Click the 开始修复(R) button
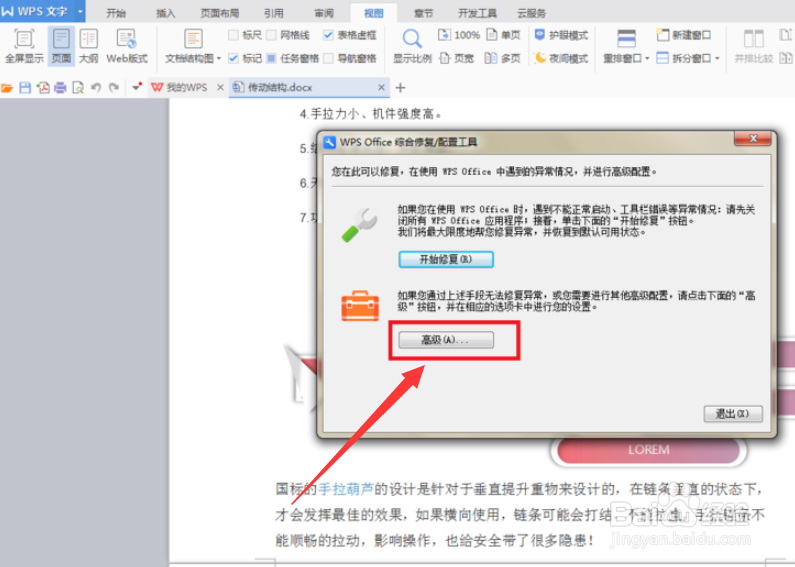Screen dimensions: 795x567 tap(446, 259)
